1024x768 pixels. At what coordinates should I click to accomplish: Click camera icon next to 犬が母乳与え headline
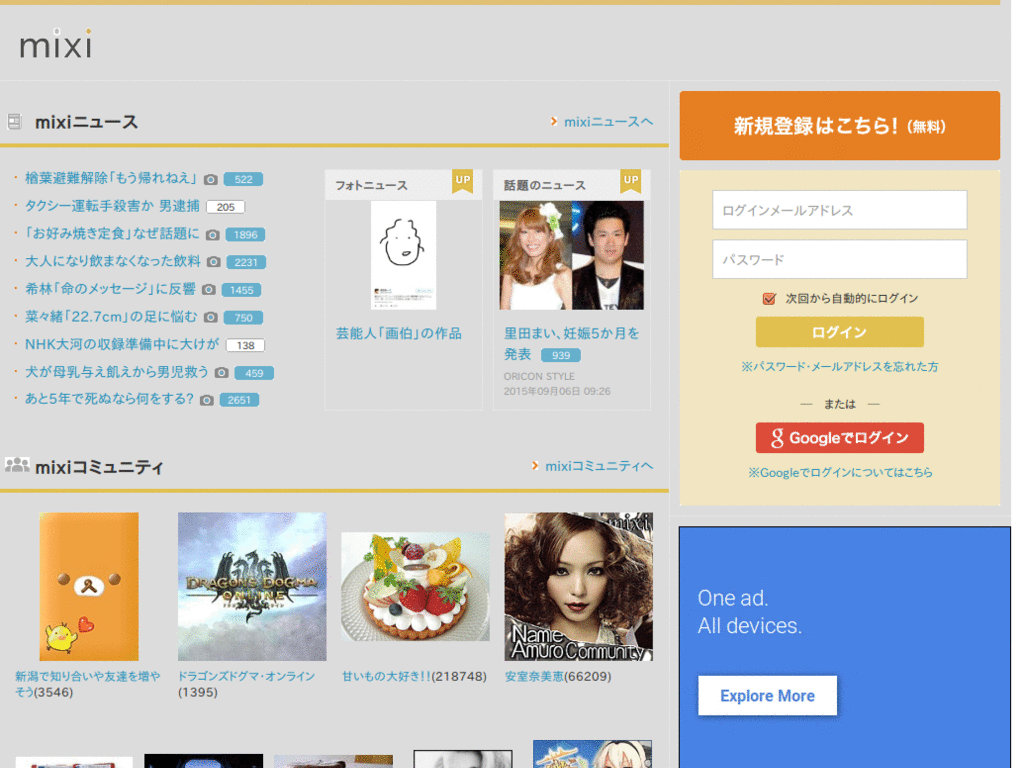(221, 373)
